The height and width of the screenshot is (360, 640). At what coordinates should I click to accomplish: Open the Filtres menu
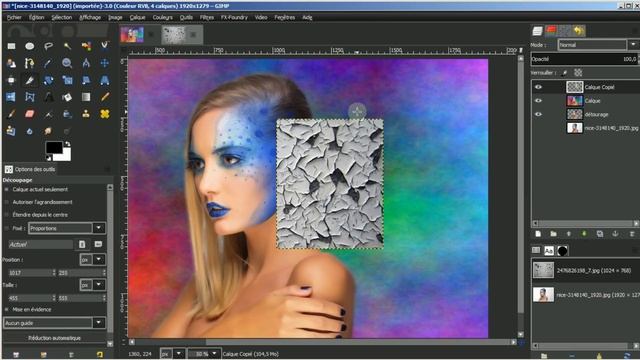pyautogui.click(x=207, y=17)
